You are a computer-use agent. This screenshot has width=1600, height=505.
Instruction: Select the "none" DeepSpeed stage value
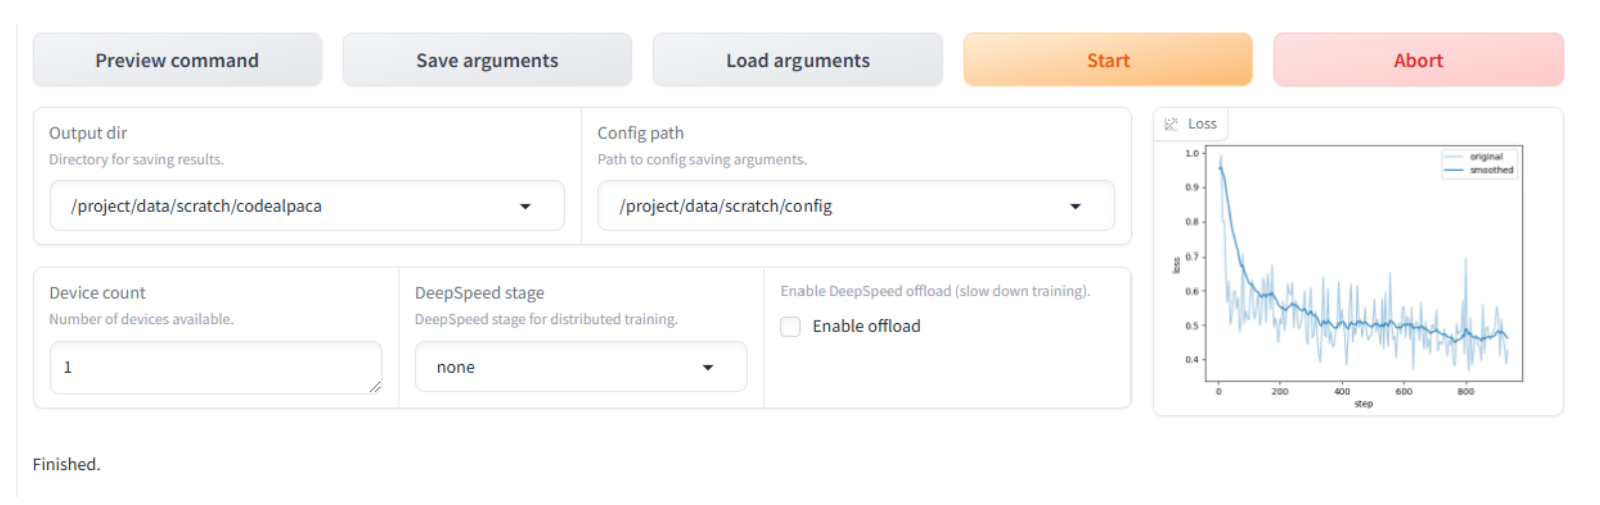[x=456, y=368]
